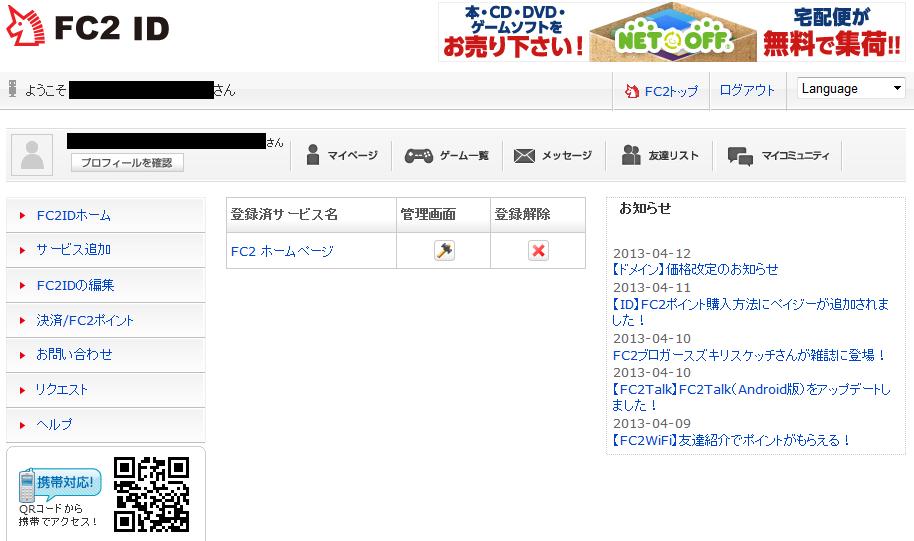Click the ようこそ welcome text
Screen dimensions: 914x541
(x=45, y=90)
